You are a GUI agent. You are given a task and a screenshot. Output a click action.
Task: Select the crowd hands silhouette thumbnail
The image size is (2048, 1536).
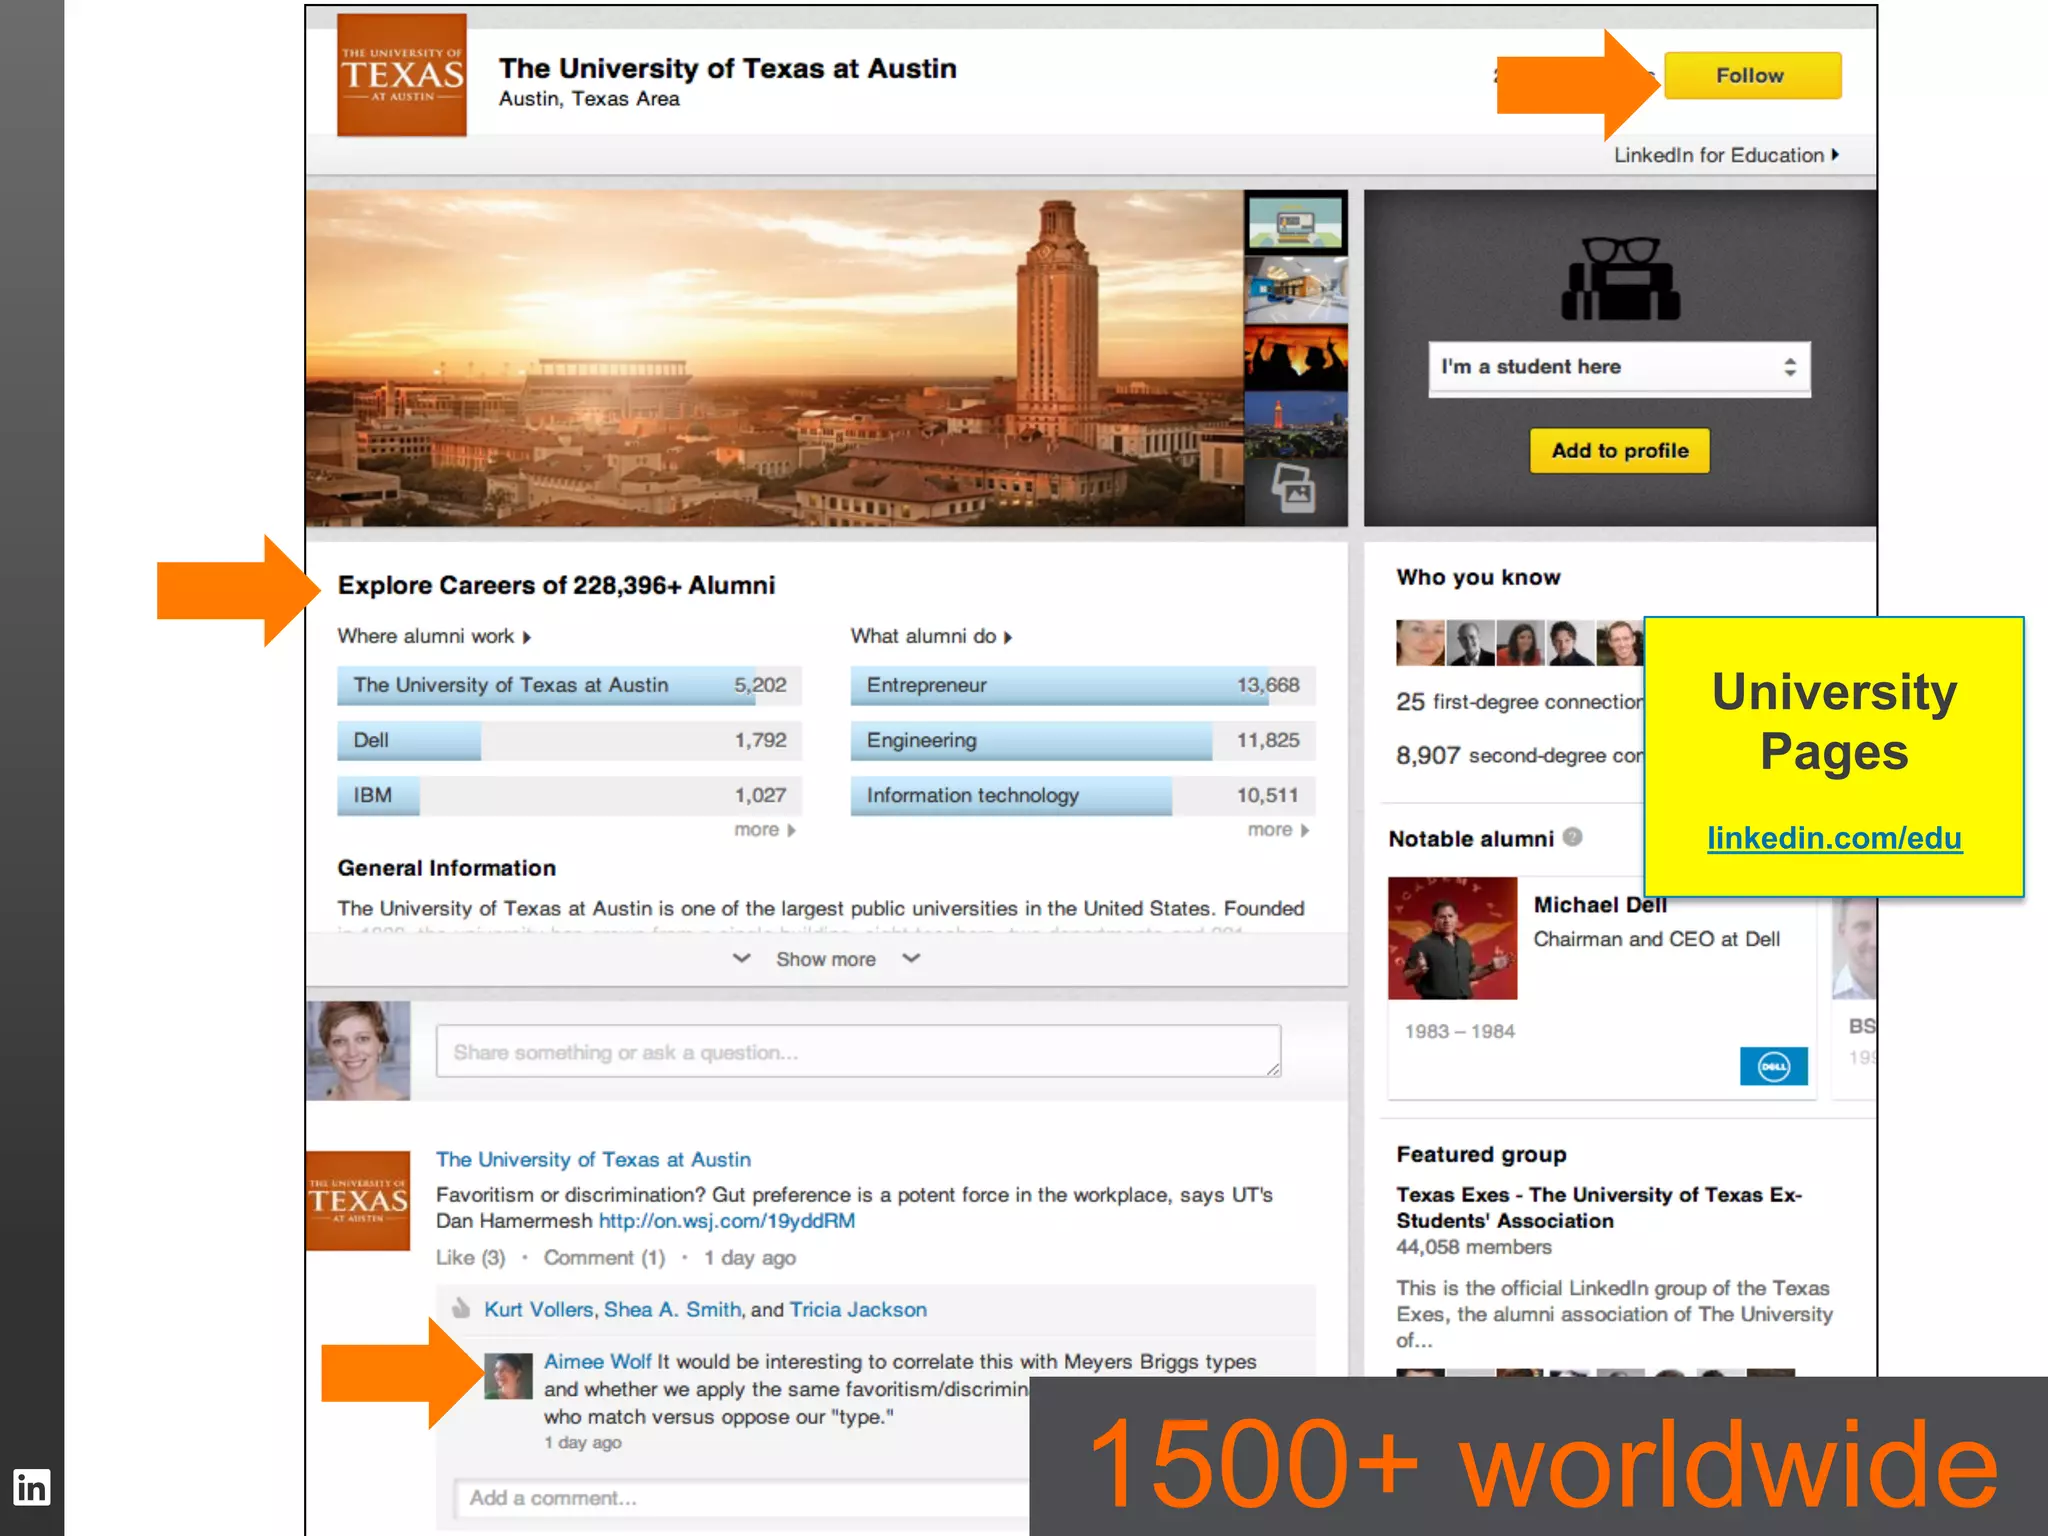coord(1296,357)
